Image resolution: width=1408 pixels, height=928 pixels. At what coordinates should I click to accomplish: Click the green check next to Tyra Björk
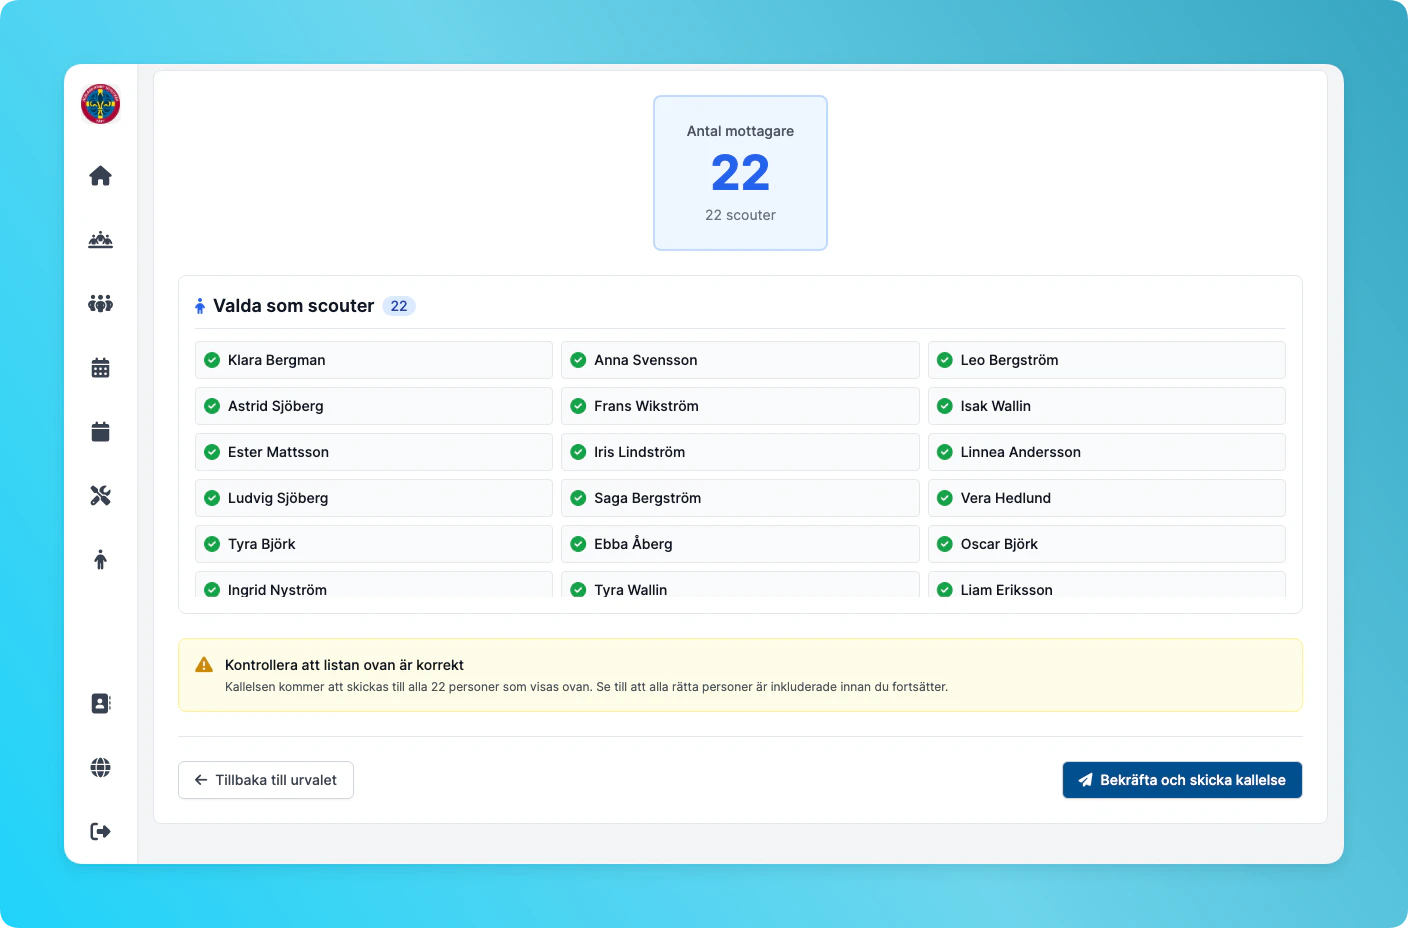(212, 544)
